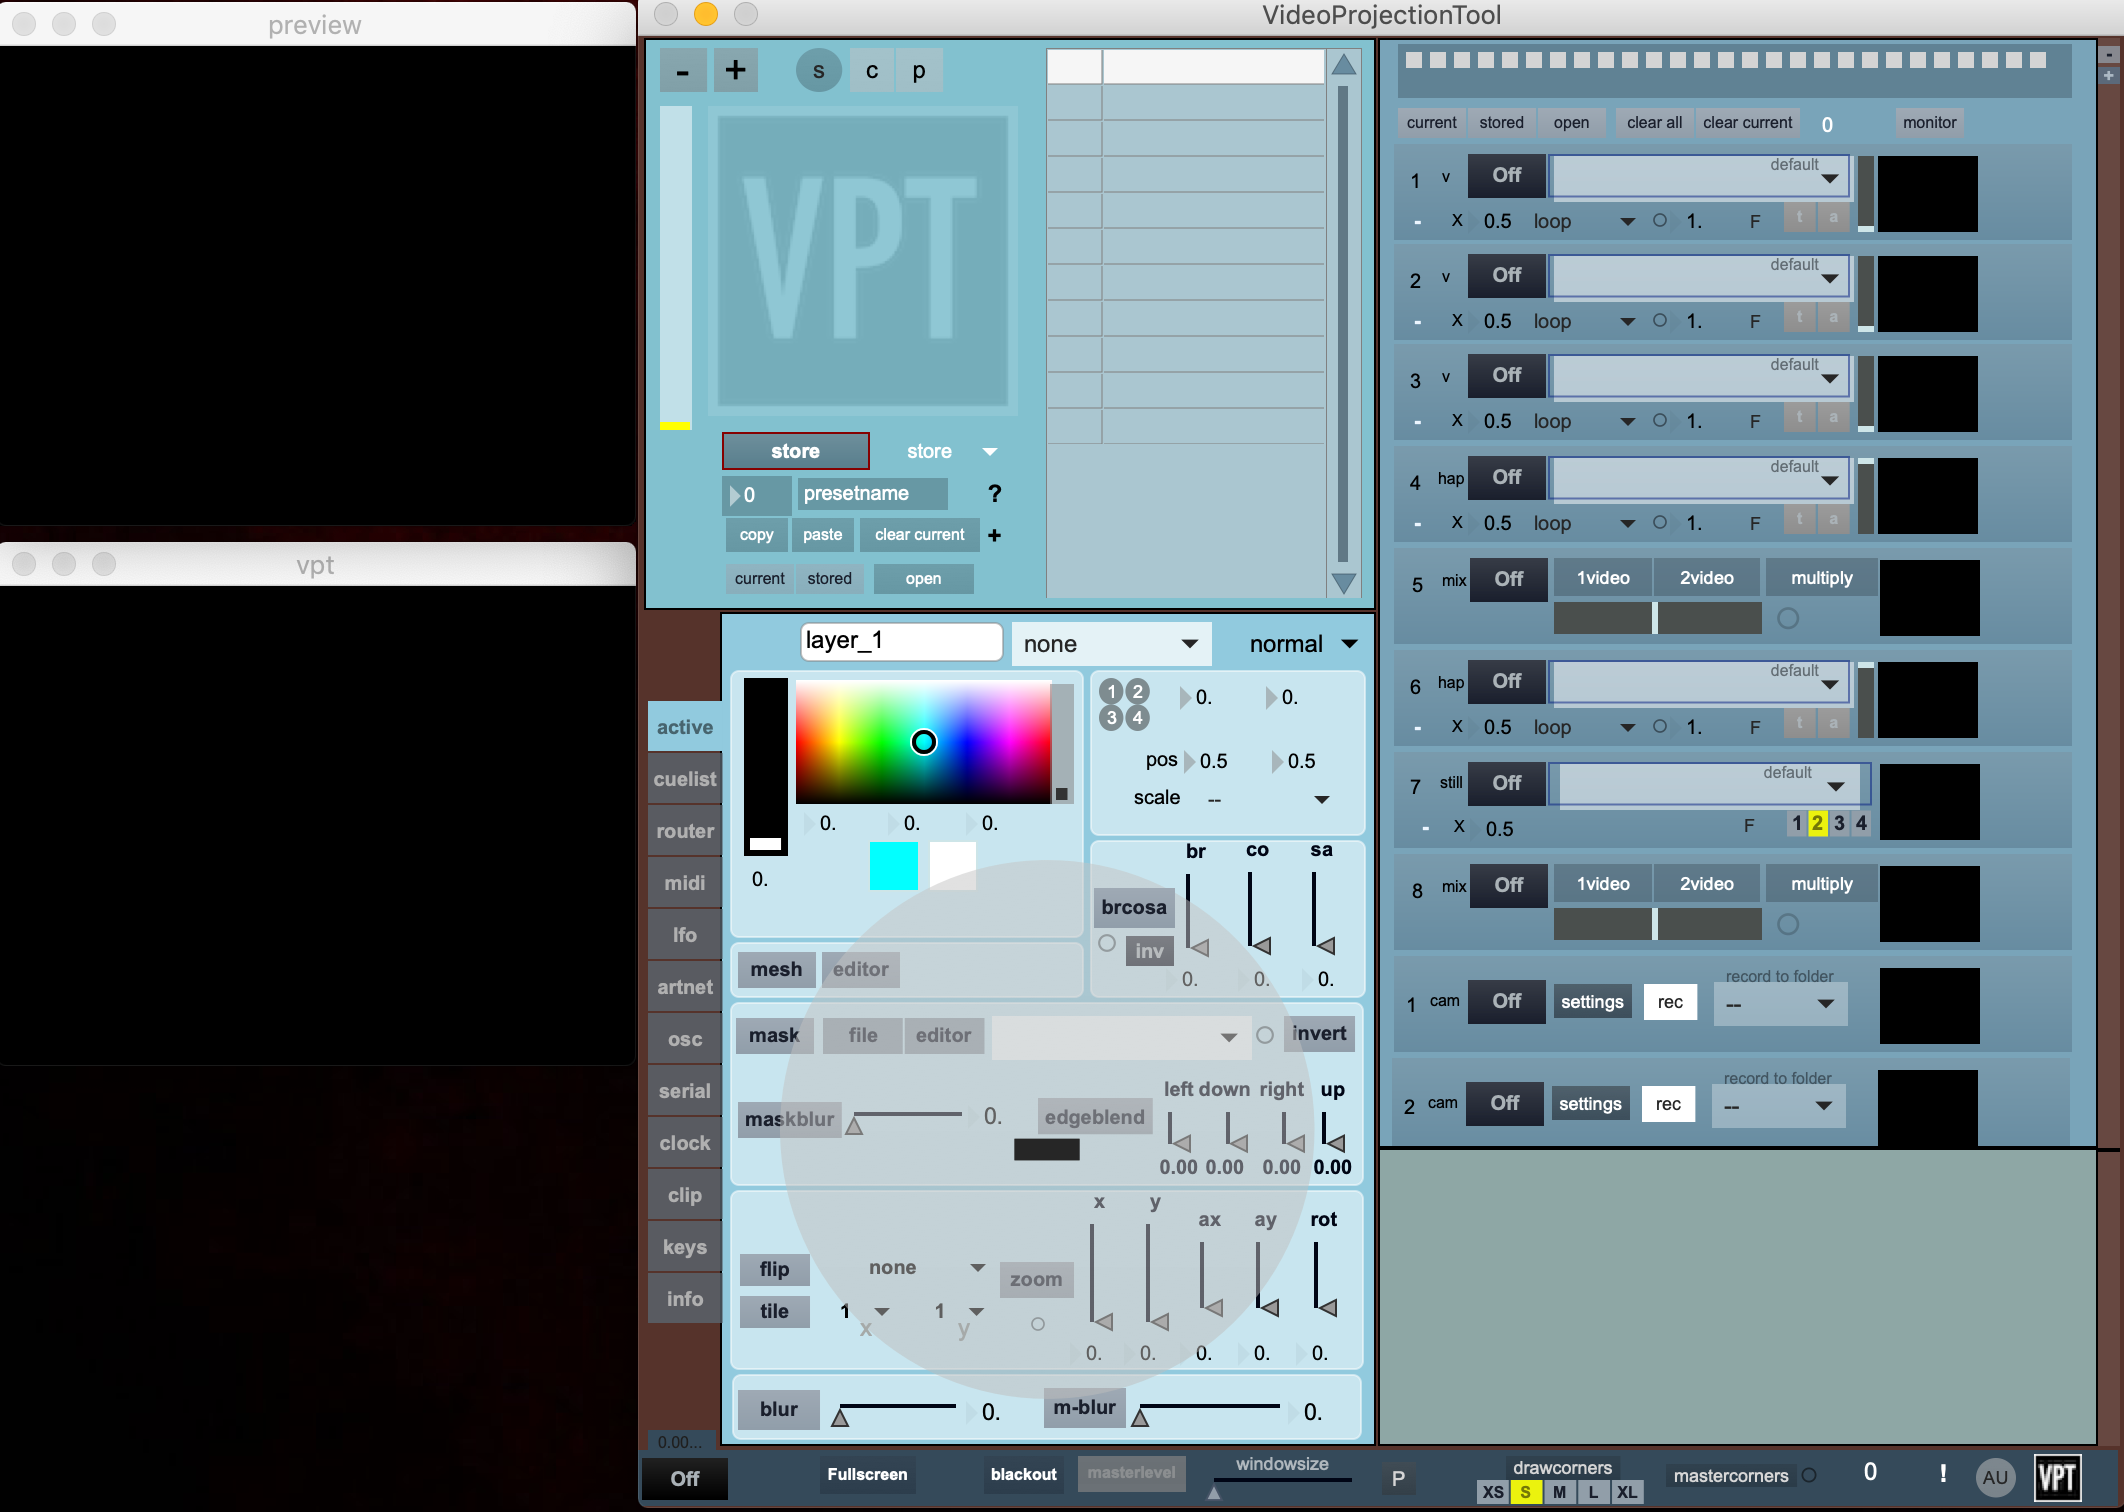Click the round 's' mode icon

click(818, 71)
